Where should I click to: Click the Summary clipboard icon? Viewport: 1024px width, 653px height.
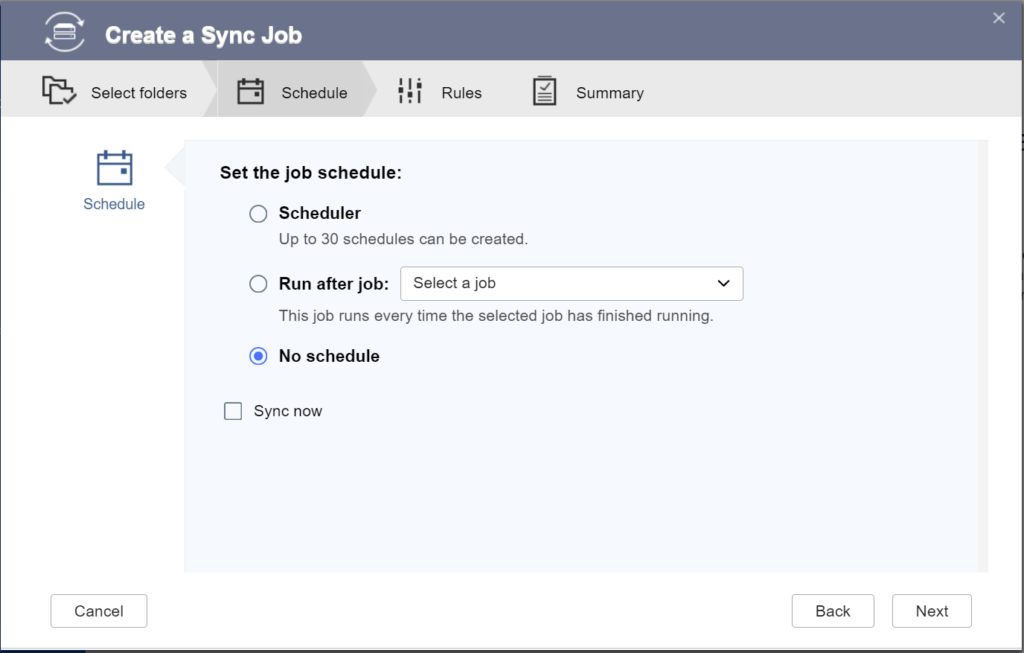pos(544,92)
